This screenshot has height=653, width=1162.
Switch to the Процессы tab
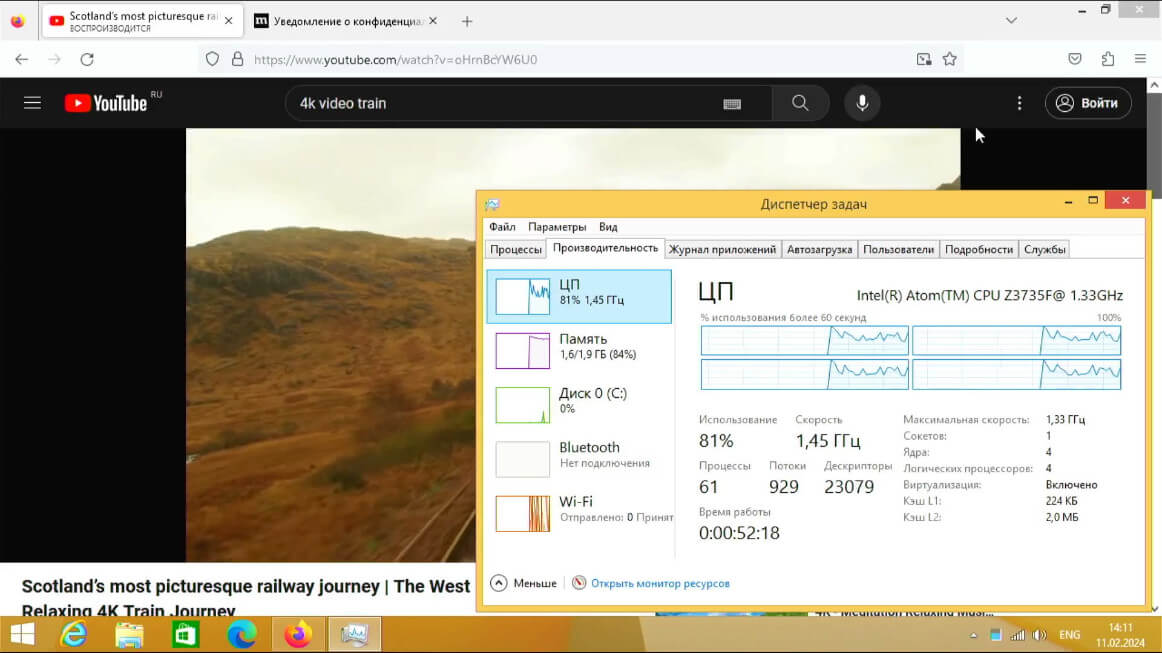516,250
